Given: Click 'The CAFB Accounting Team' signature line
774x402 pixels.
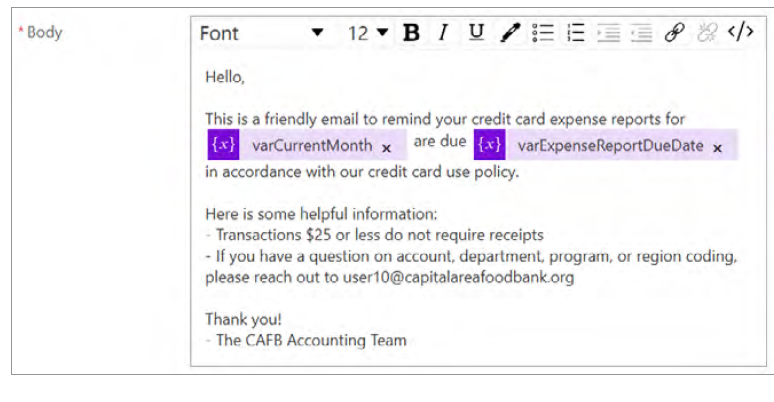Looking at the screenshot, I should [306, 340].
